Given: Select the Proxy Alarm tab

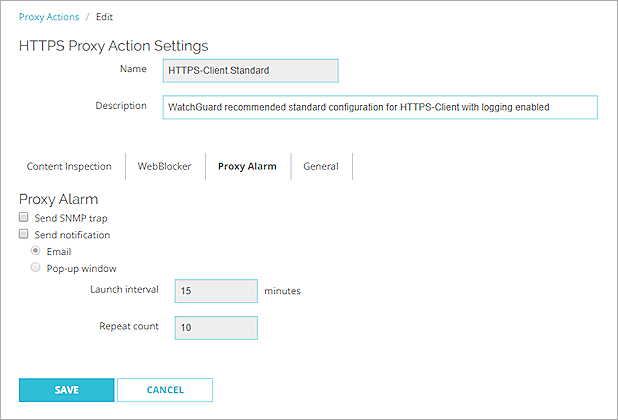Looking at the screenshot, I should coord(247,166).
